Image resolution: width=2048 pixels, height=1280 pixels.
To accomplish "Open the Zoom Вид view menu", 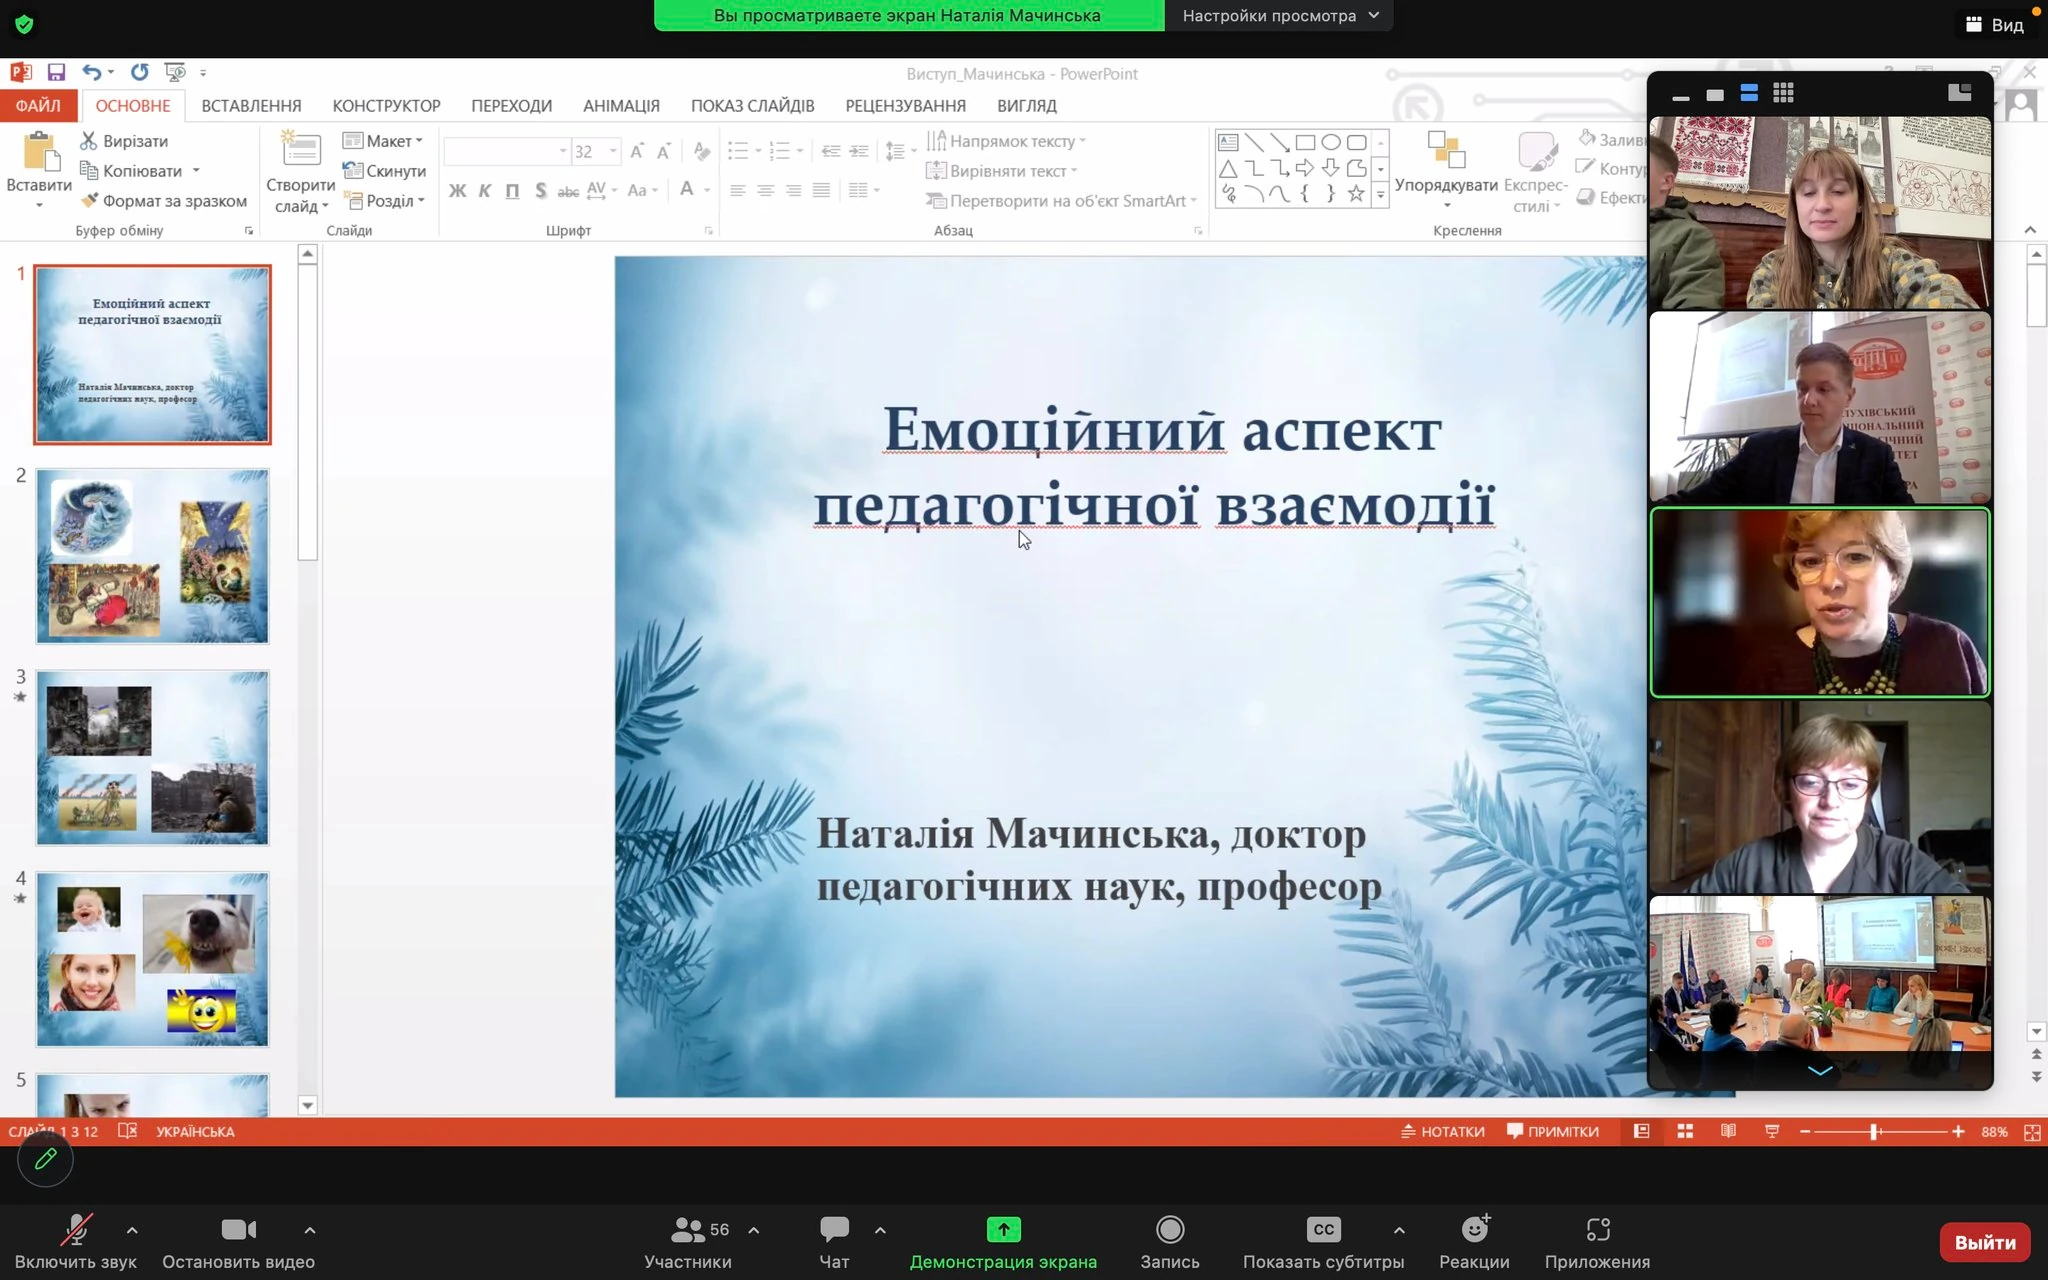I will pyautogui.click(x=1995, y=25).
